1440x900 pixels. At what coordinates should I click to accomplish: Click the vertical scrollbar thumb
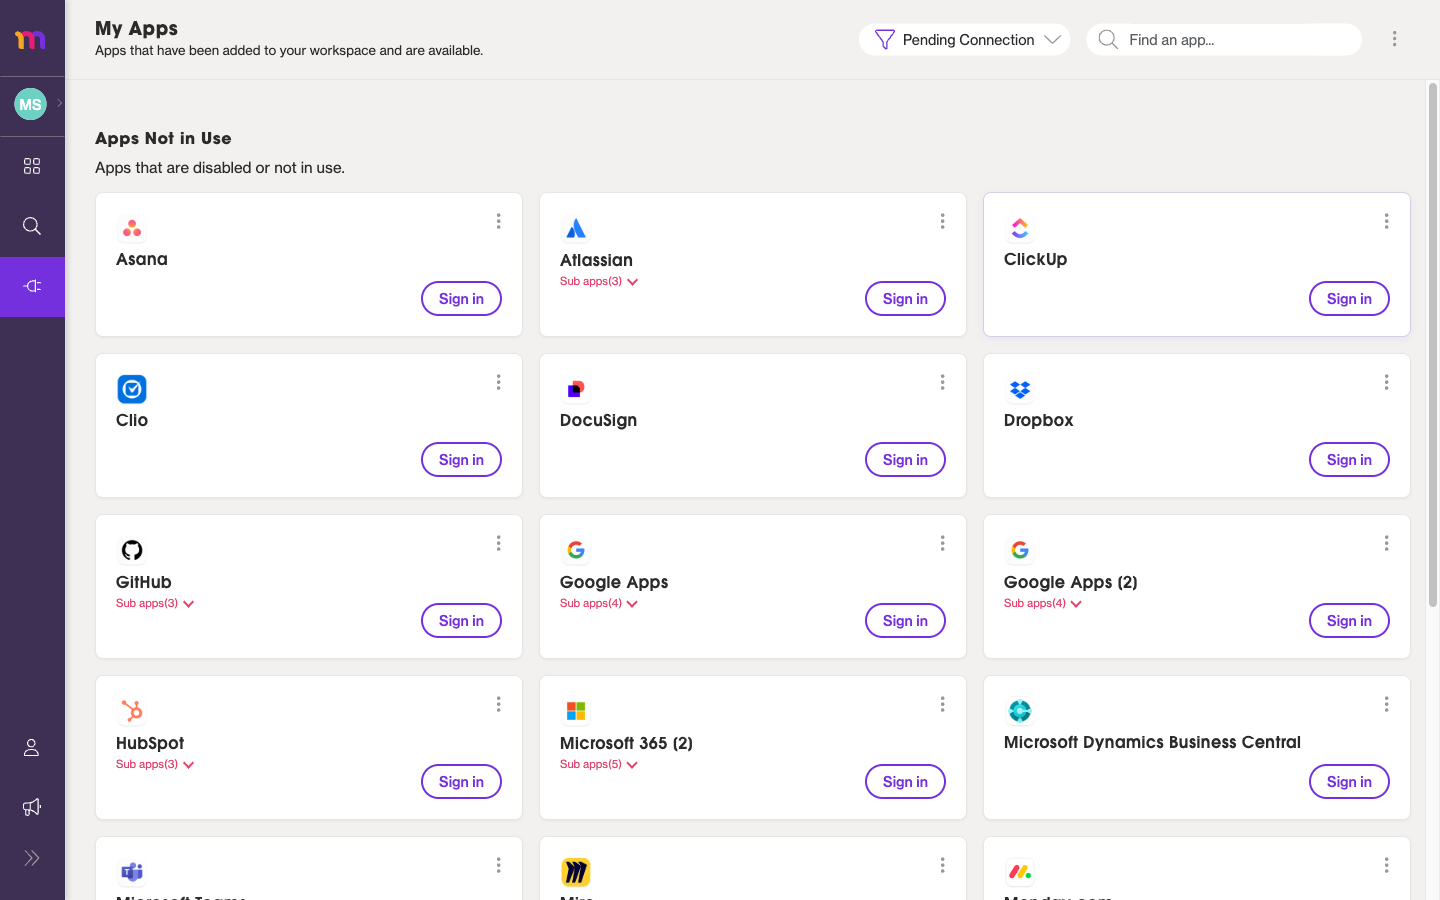pos(1432,345)
